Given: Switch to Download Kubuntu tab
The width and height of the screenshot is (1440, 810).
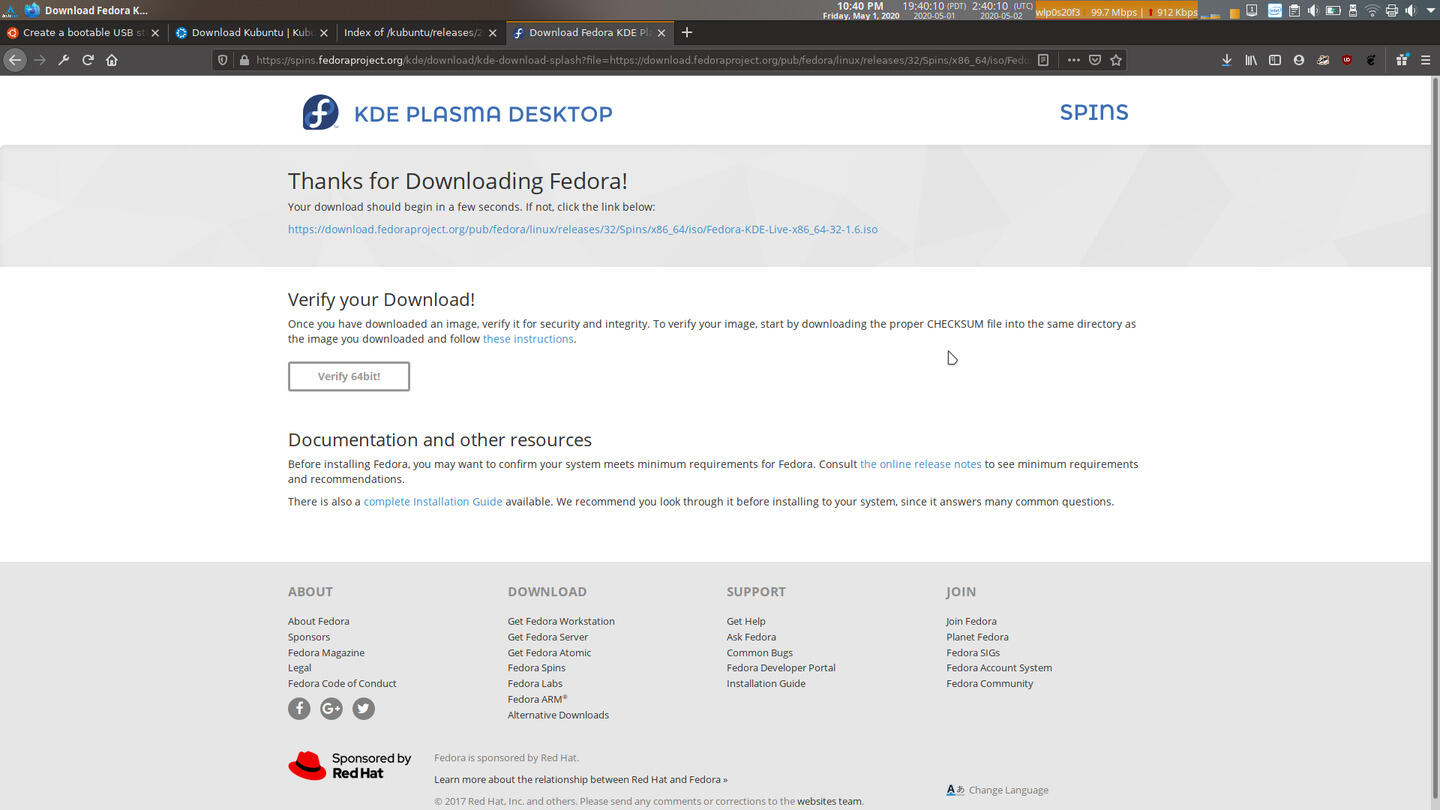Looking at the screenshot, I should pyautogui.click(x=252, y=32).
